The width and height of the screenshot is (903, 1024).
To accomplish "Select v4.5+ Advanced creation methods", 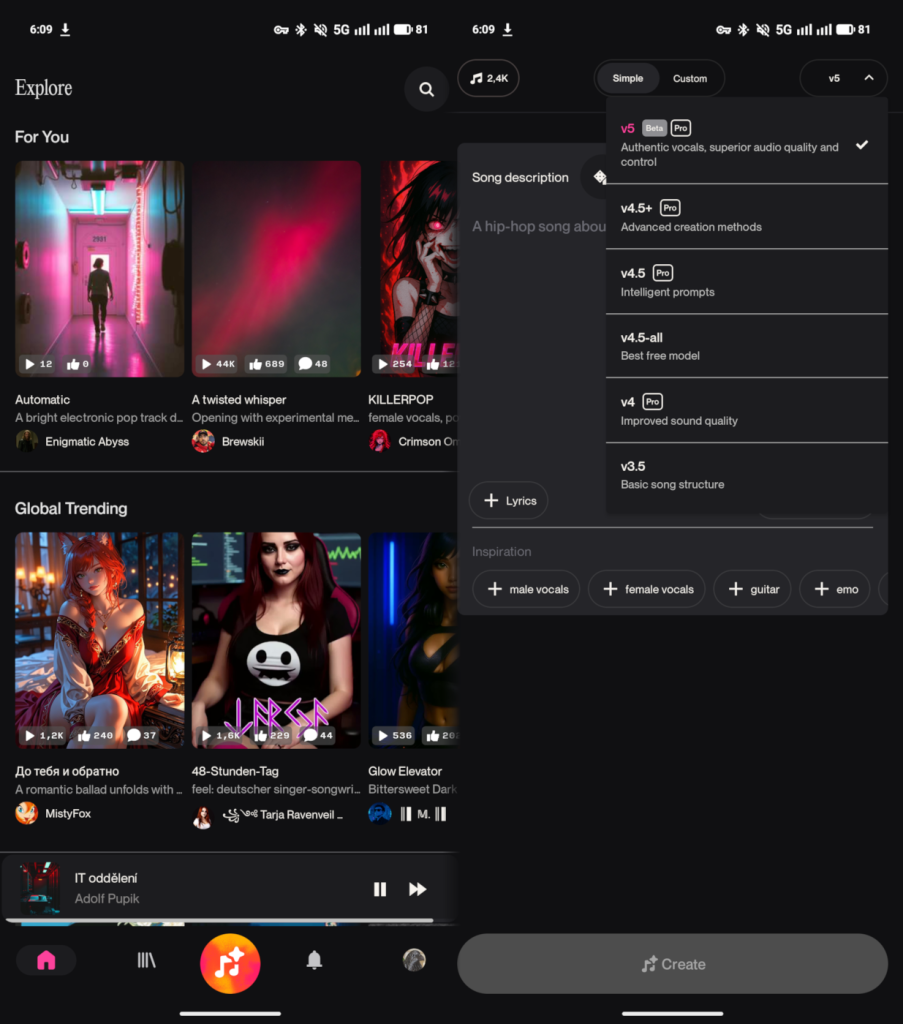I will click(745, 217).
